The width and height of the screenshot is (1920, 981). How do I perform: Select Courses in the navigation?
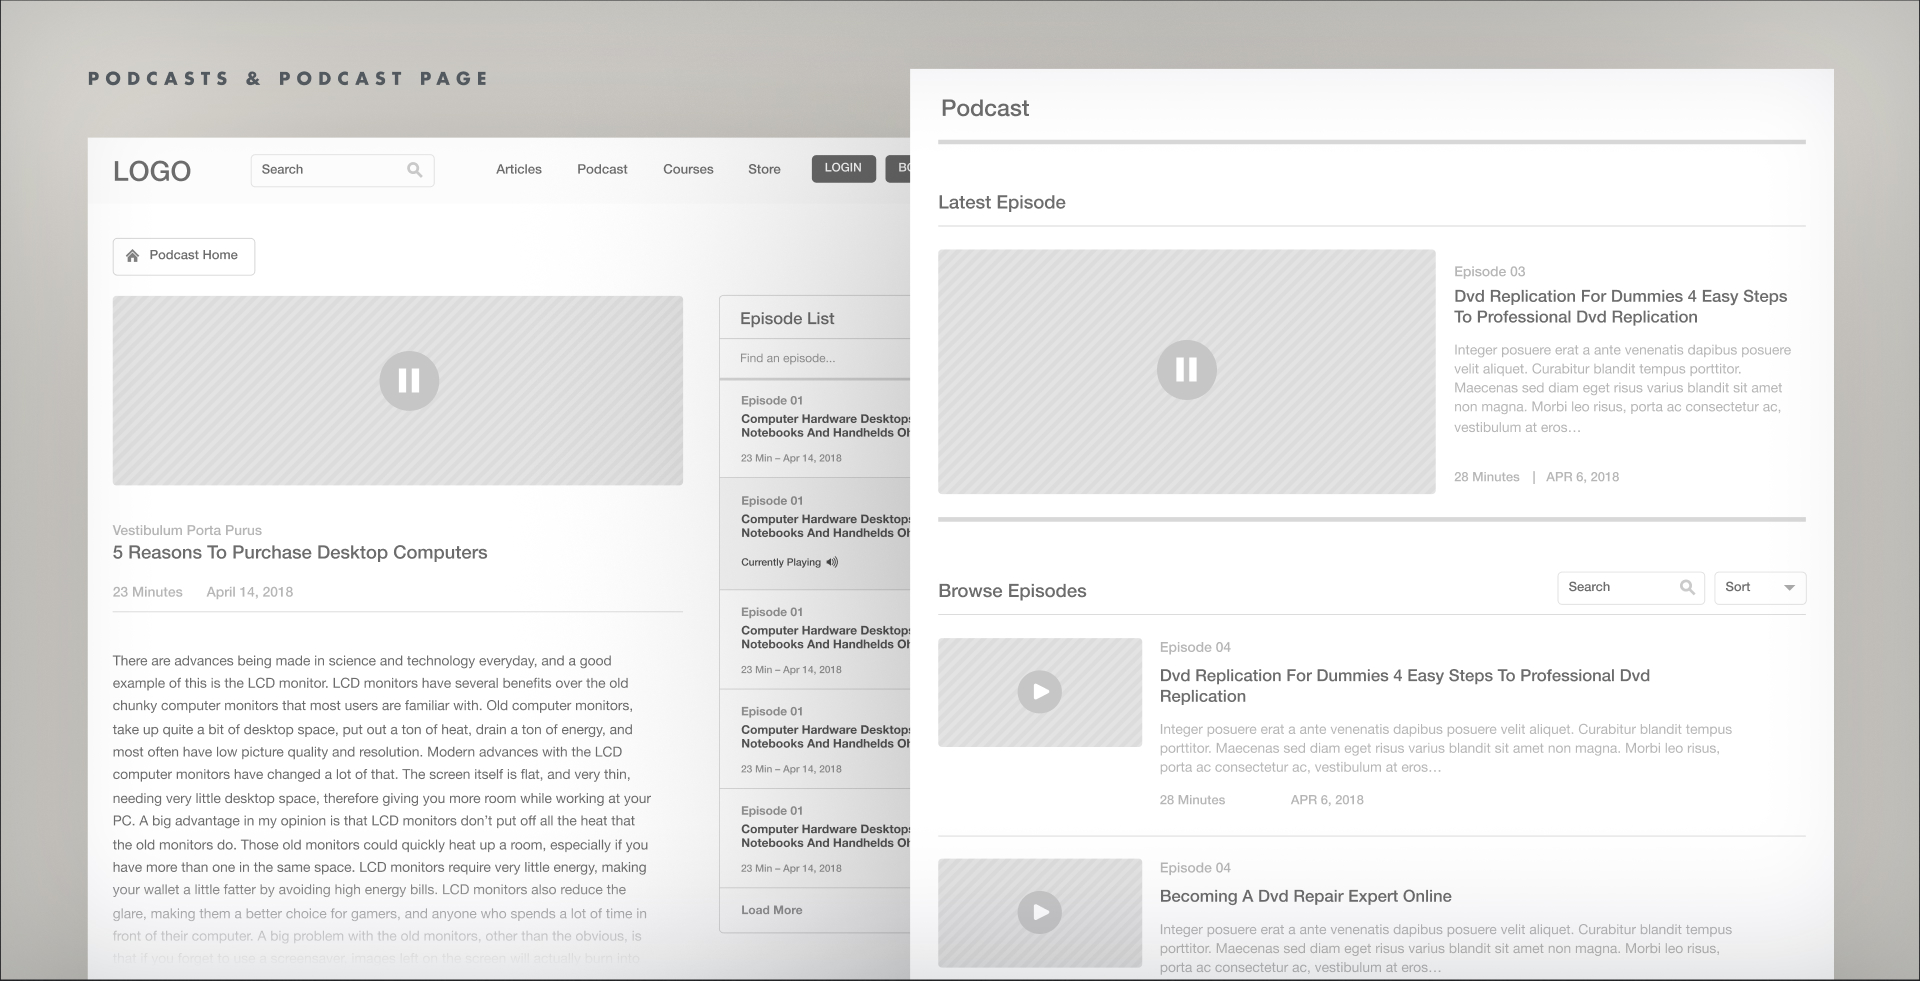tap(688, 170)
